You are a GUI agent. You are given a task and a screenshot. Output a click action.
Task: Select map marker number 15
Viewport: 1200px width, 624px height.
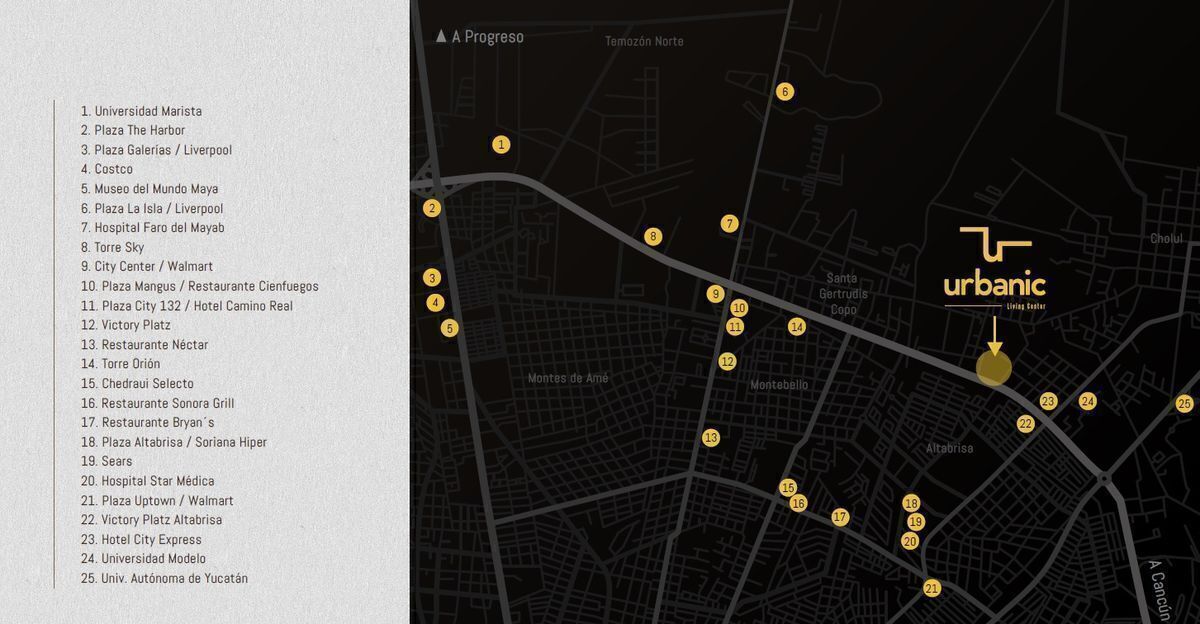(788, 487)
